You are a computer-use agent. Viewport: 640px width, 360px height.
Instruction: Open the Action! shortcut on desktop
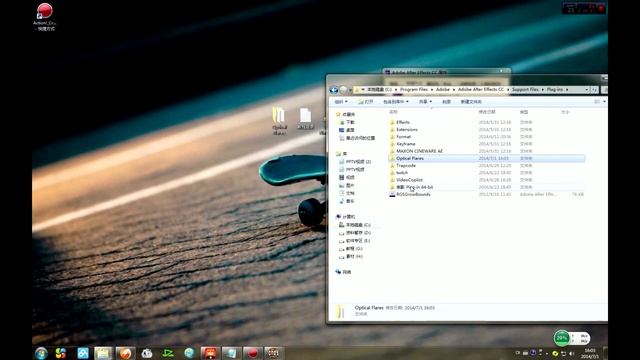pyautogui.click(x=44, y=17)
